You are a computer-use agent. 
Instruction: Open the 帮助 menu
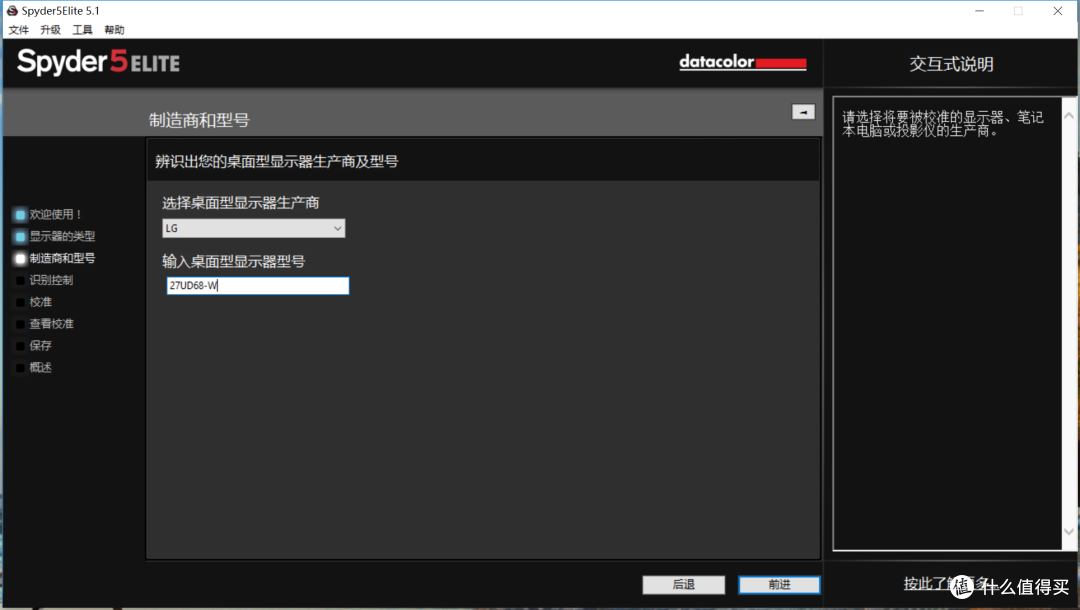point(114,30)
